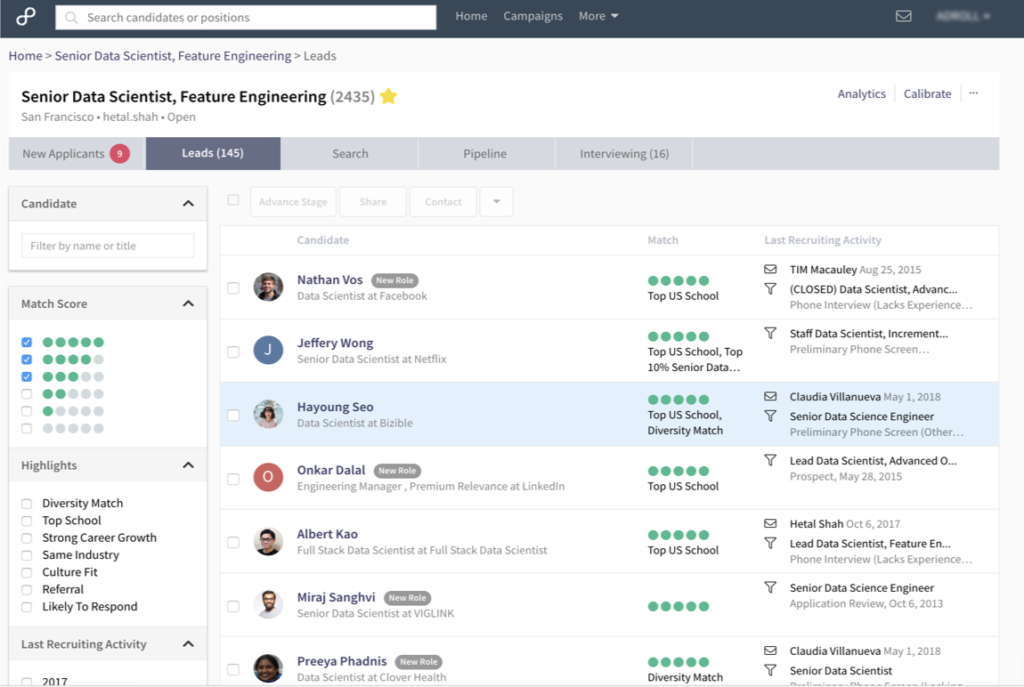Click the filter-by-name input field
Screen dimensions: 1024x687
click(107, 245)
